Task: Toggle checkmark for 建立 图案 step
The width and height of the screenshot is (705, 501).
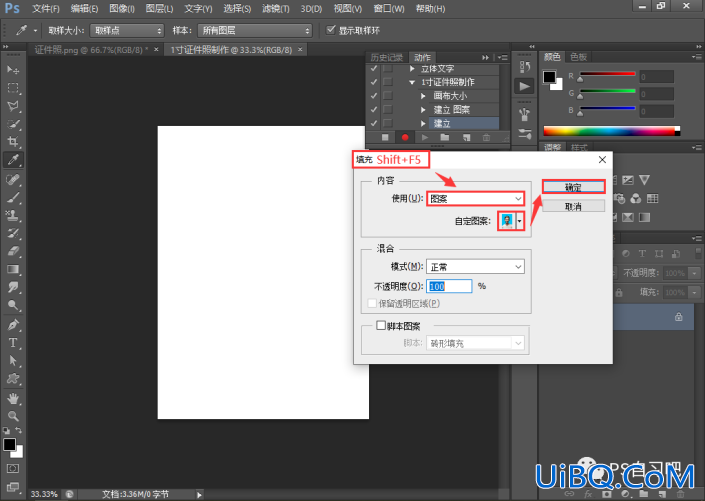Action: (374, 109)
